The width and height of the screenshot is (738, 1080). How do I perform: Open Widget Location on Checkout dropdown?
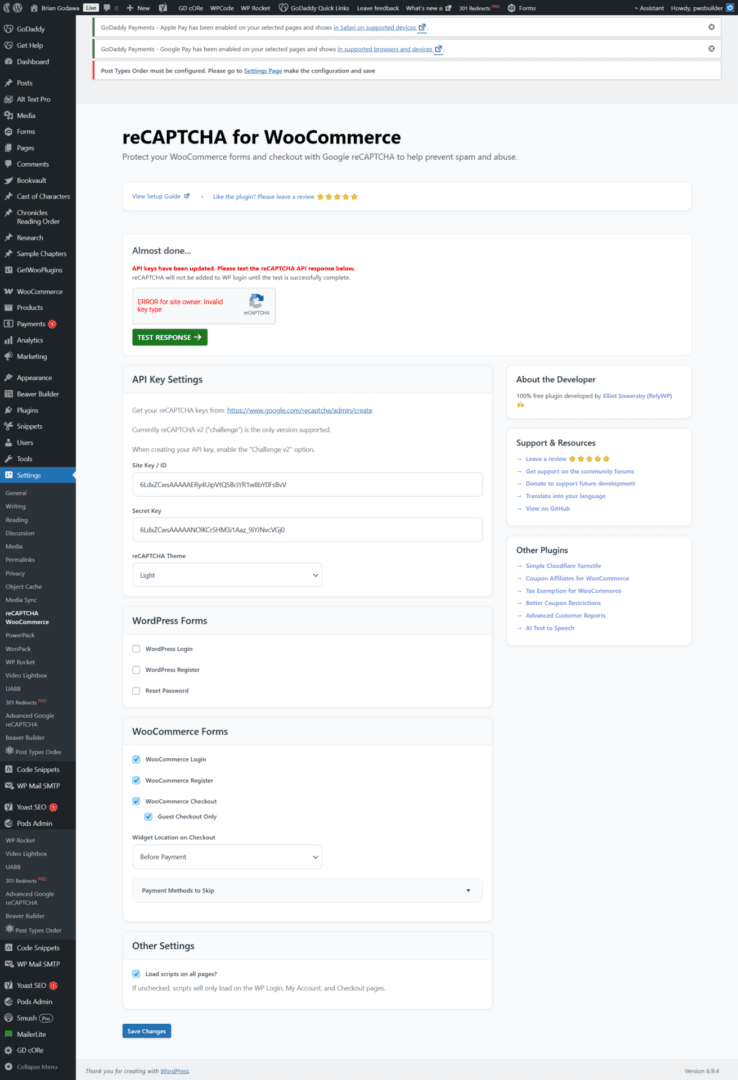(227, 857)
